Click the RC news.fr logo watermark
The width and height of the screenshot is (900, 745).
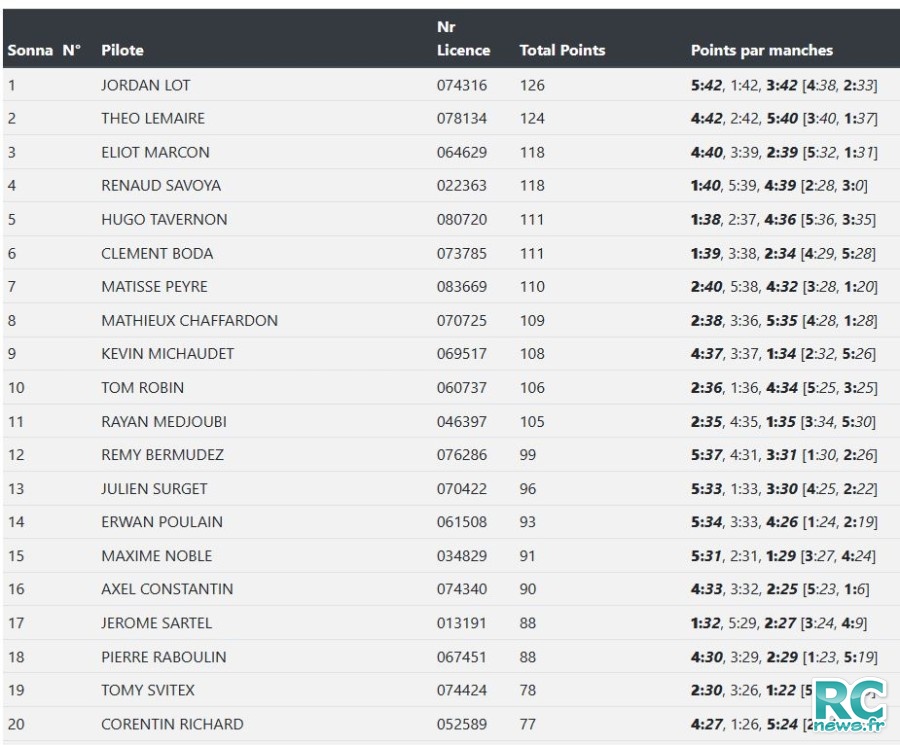(849, 705)
